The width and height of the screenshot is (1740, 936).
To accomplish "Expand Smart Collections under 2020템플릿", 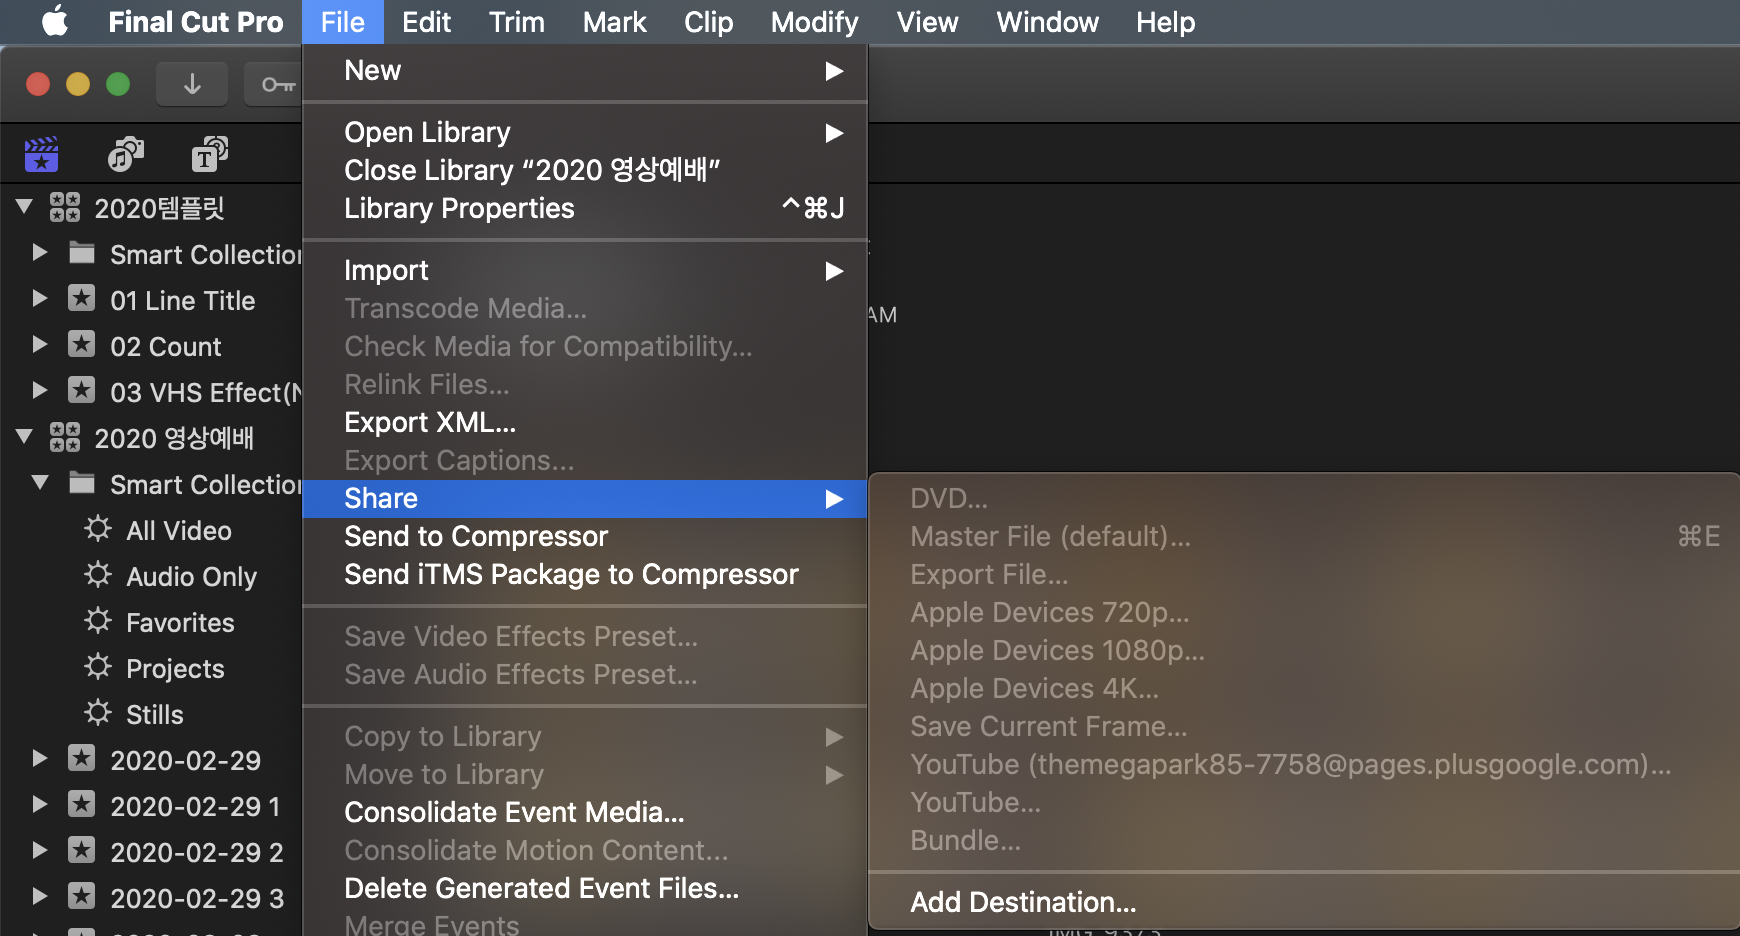I will tap(40, 252).
